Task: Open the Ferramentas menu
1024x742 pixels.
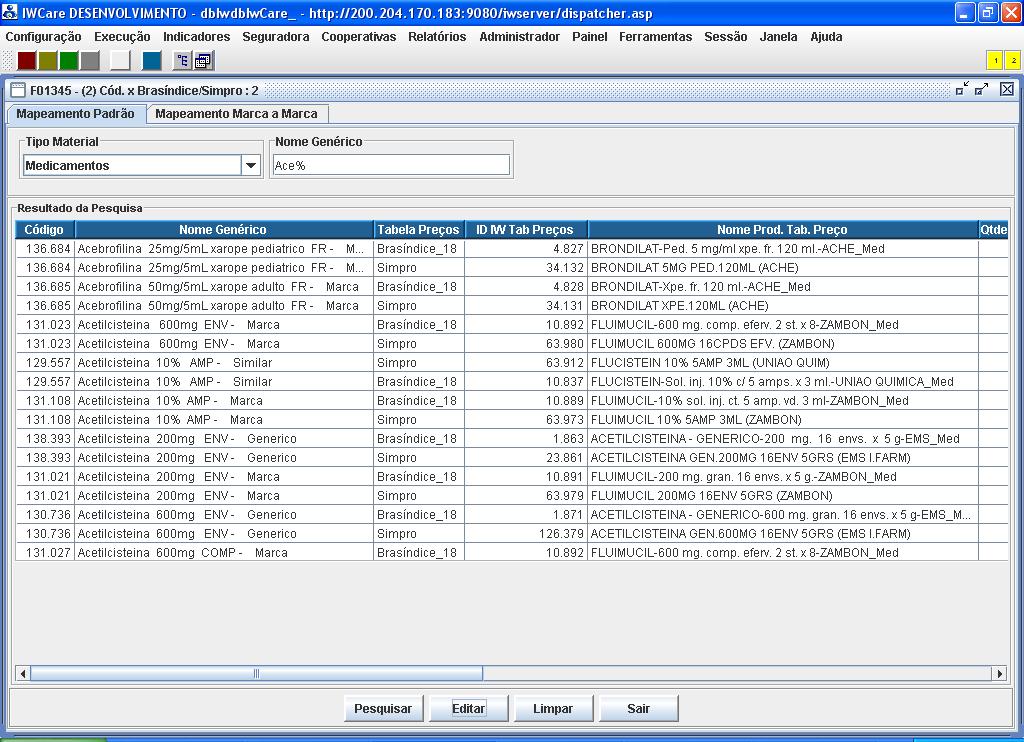Action: pyautogui.click(x=656, y=37)
